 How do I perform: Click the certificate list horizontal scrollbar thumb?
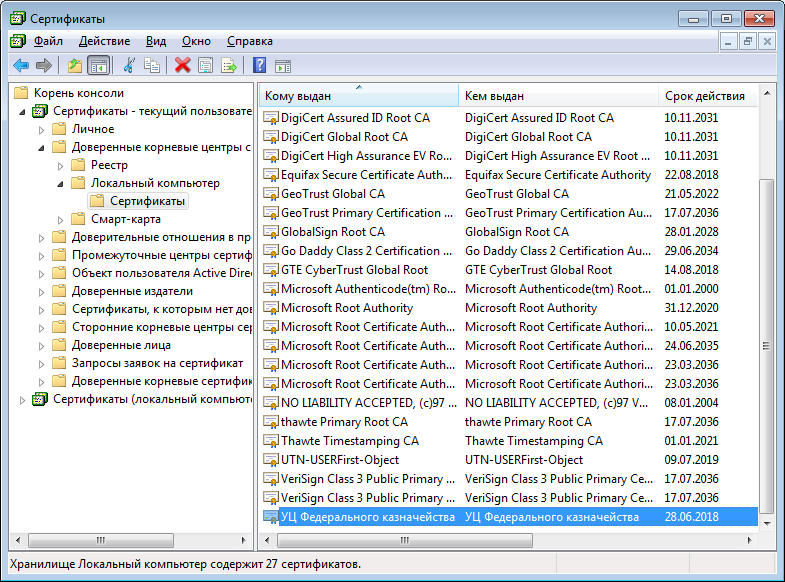click(405, 540)
